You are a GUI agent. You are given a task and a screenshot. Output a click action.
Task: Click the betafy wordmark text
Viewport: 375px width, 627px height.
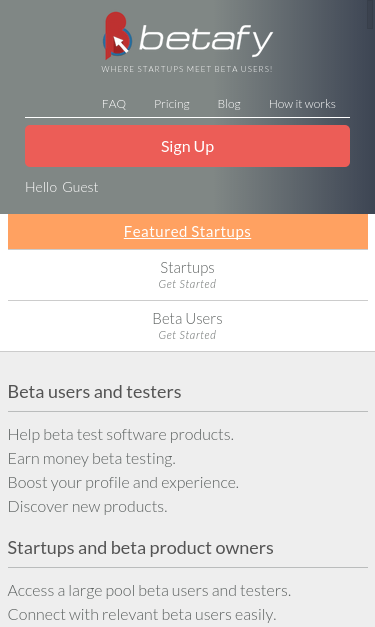(206, 41)
